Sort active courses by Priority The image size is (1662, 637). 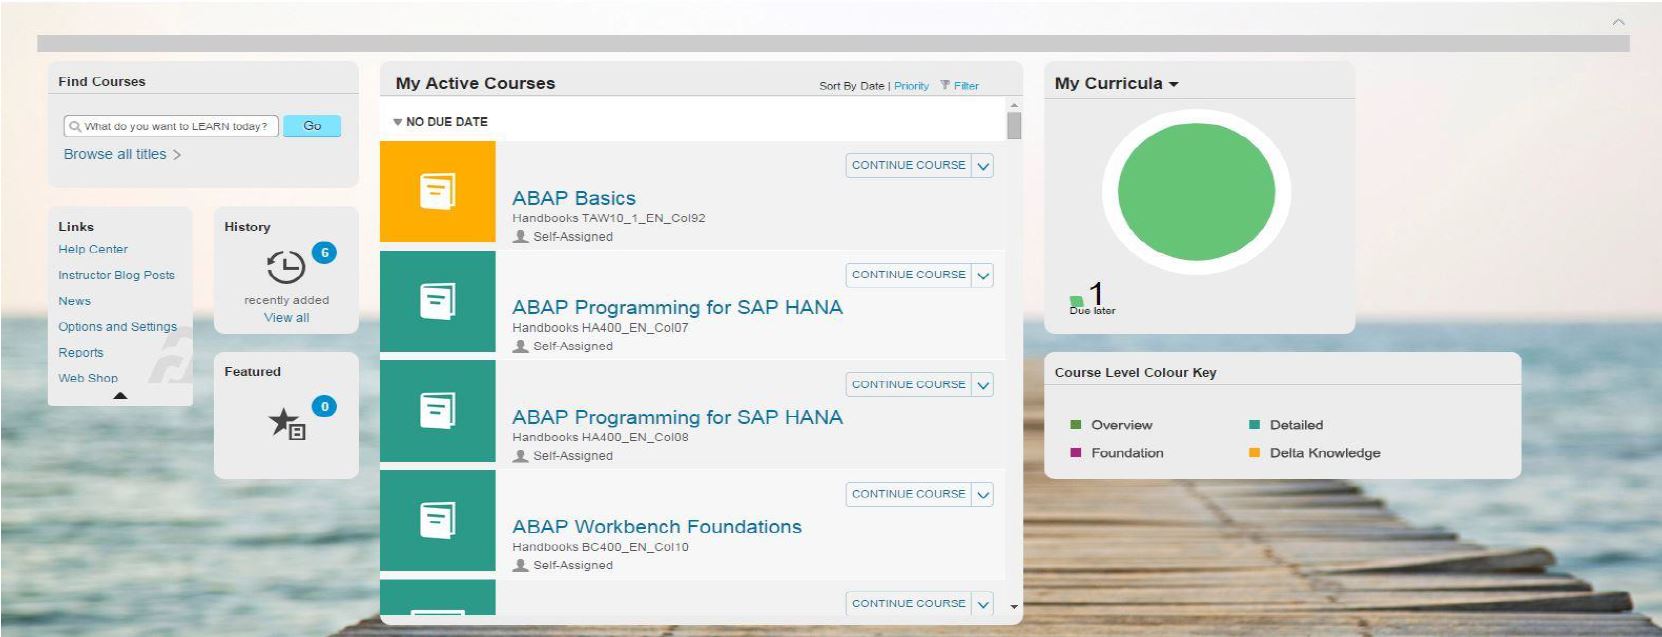(x=911, y=86)
